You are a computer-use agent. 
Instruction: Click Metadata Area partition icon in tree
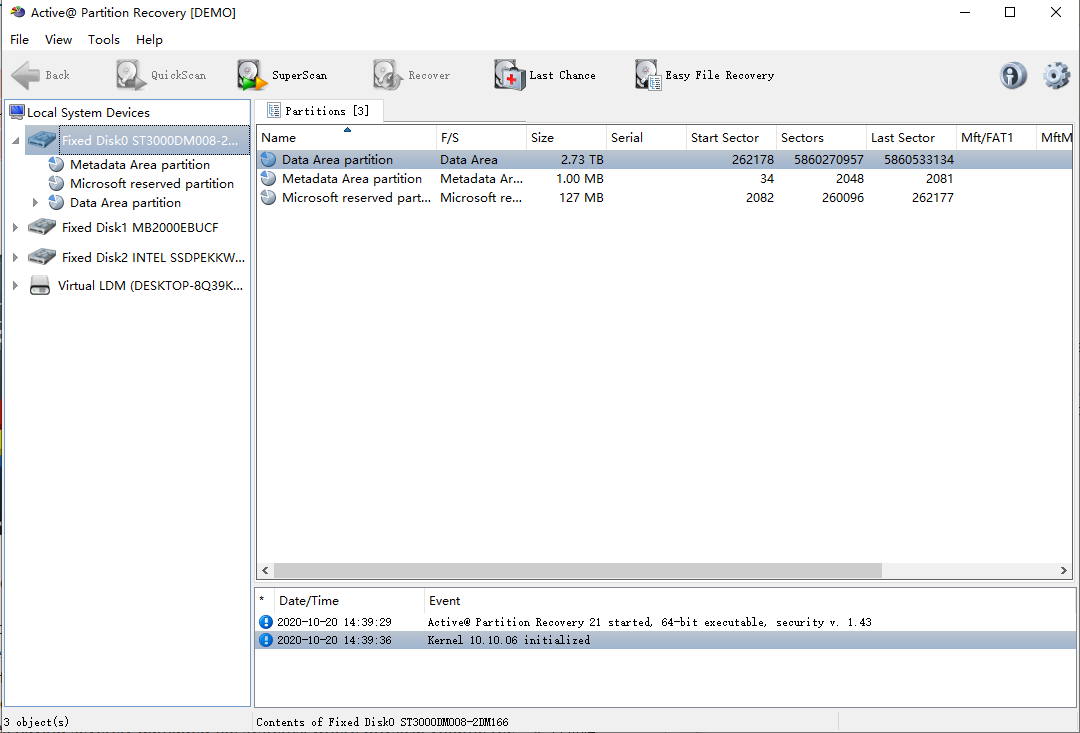pyautogui.click(x=56, y=165)
